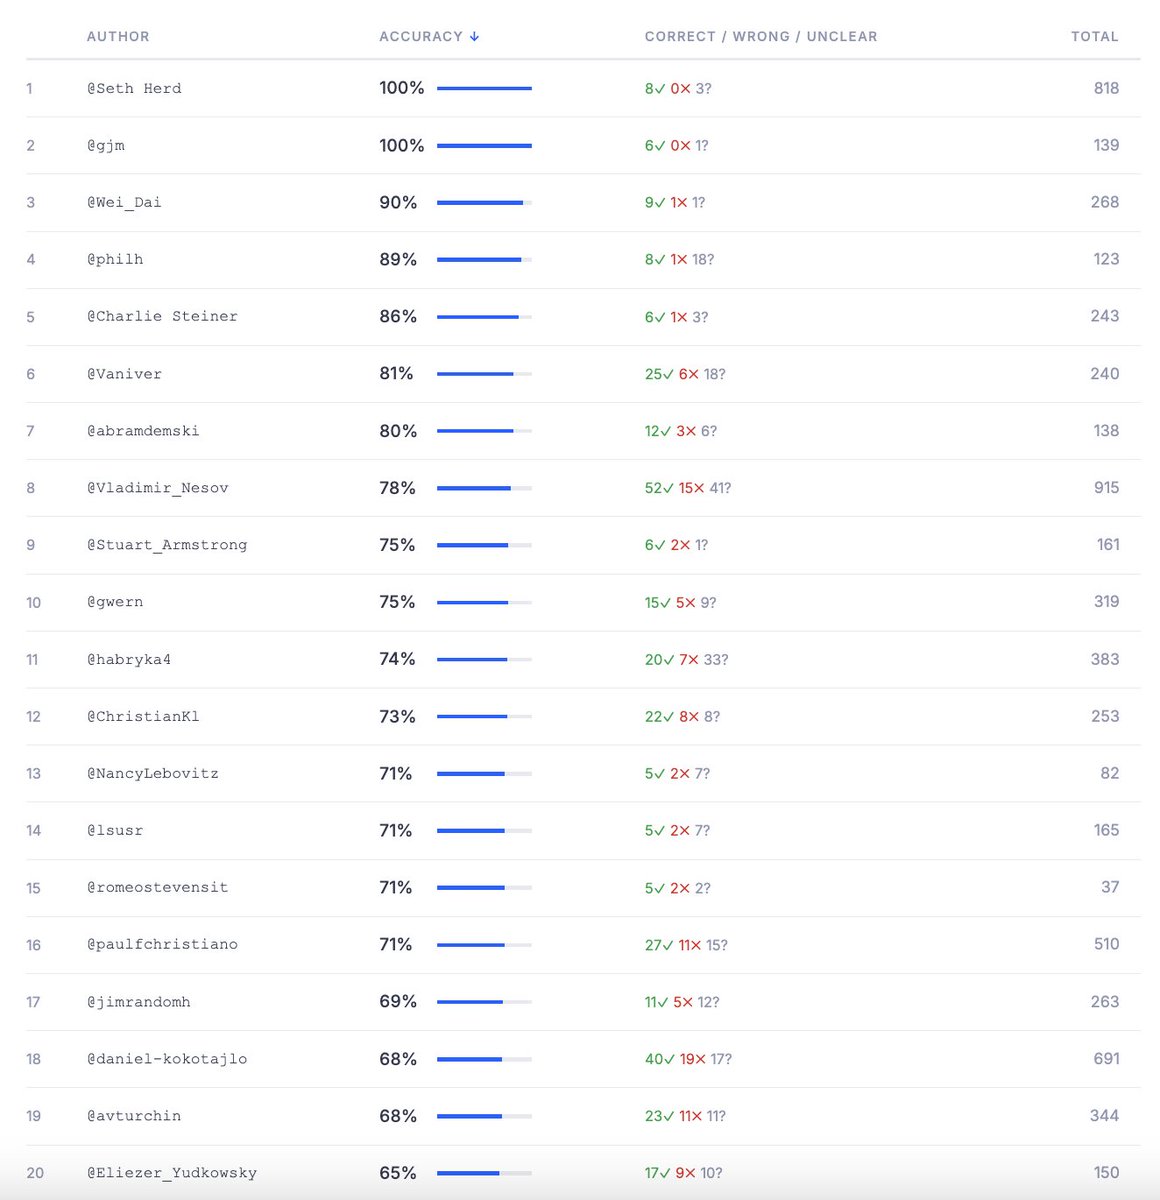The width and height of the screenshot is (1160, 1200).
Task: Click the 73% accuracy value
Action: click(x=397, y=716)
